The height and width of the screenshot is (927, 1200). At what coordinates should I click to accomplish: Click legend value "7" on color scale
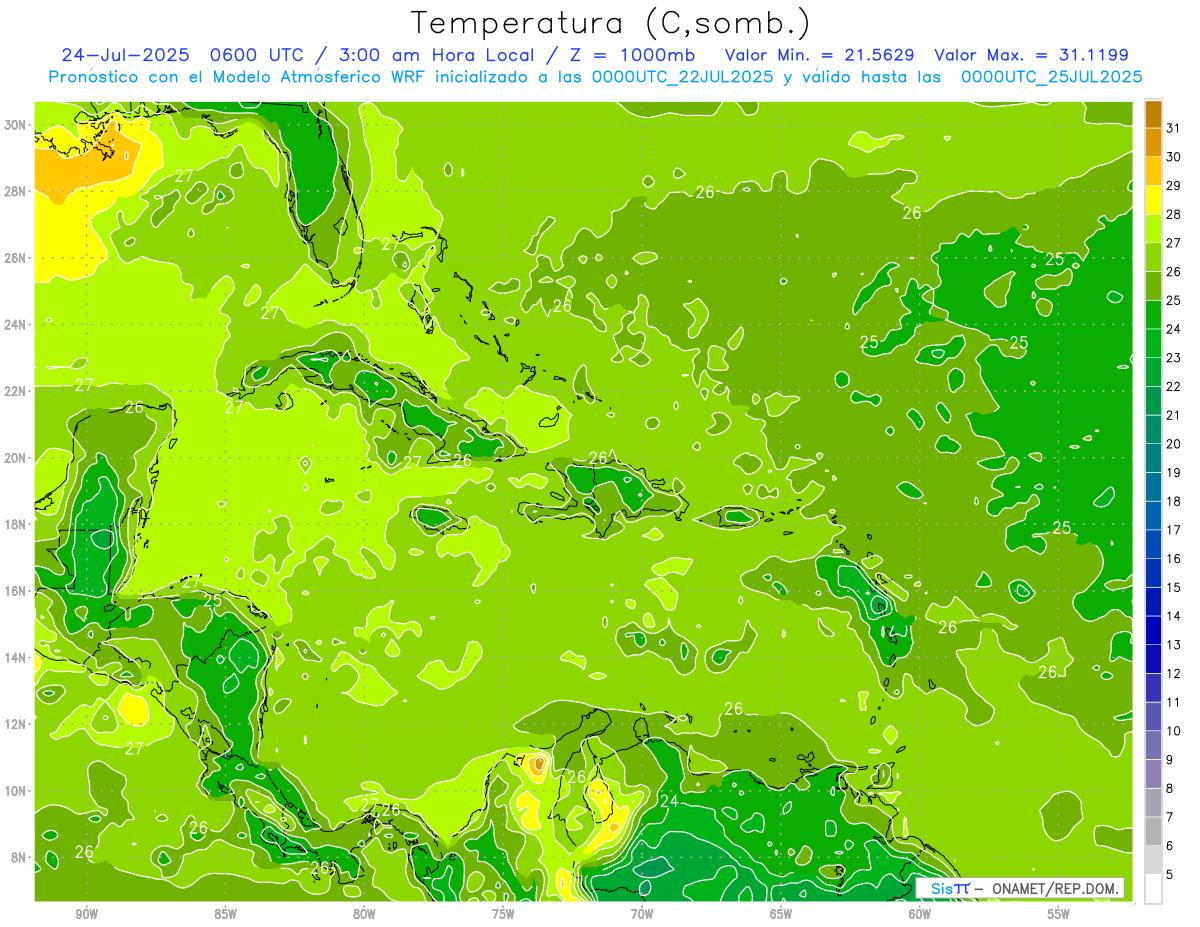click(x=1169, y=818)
